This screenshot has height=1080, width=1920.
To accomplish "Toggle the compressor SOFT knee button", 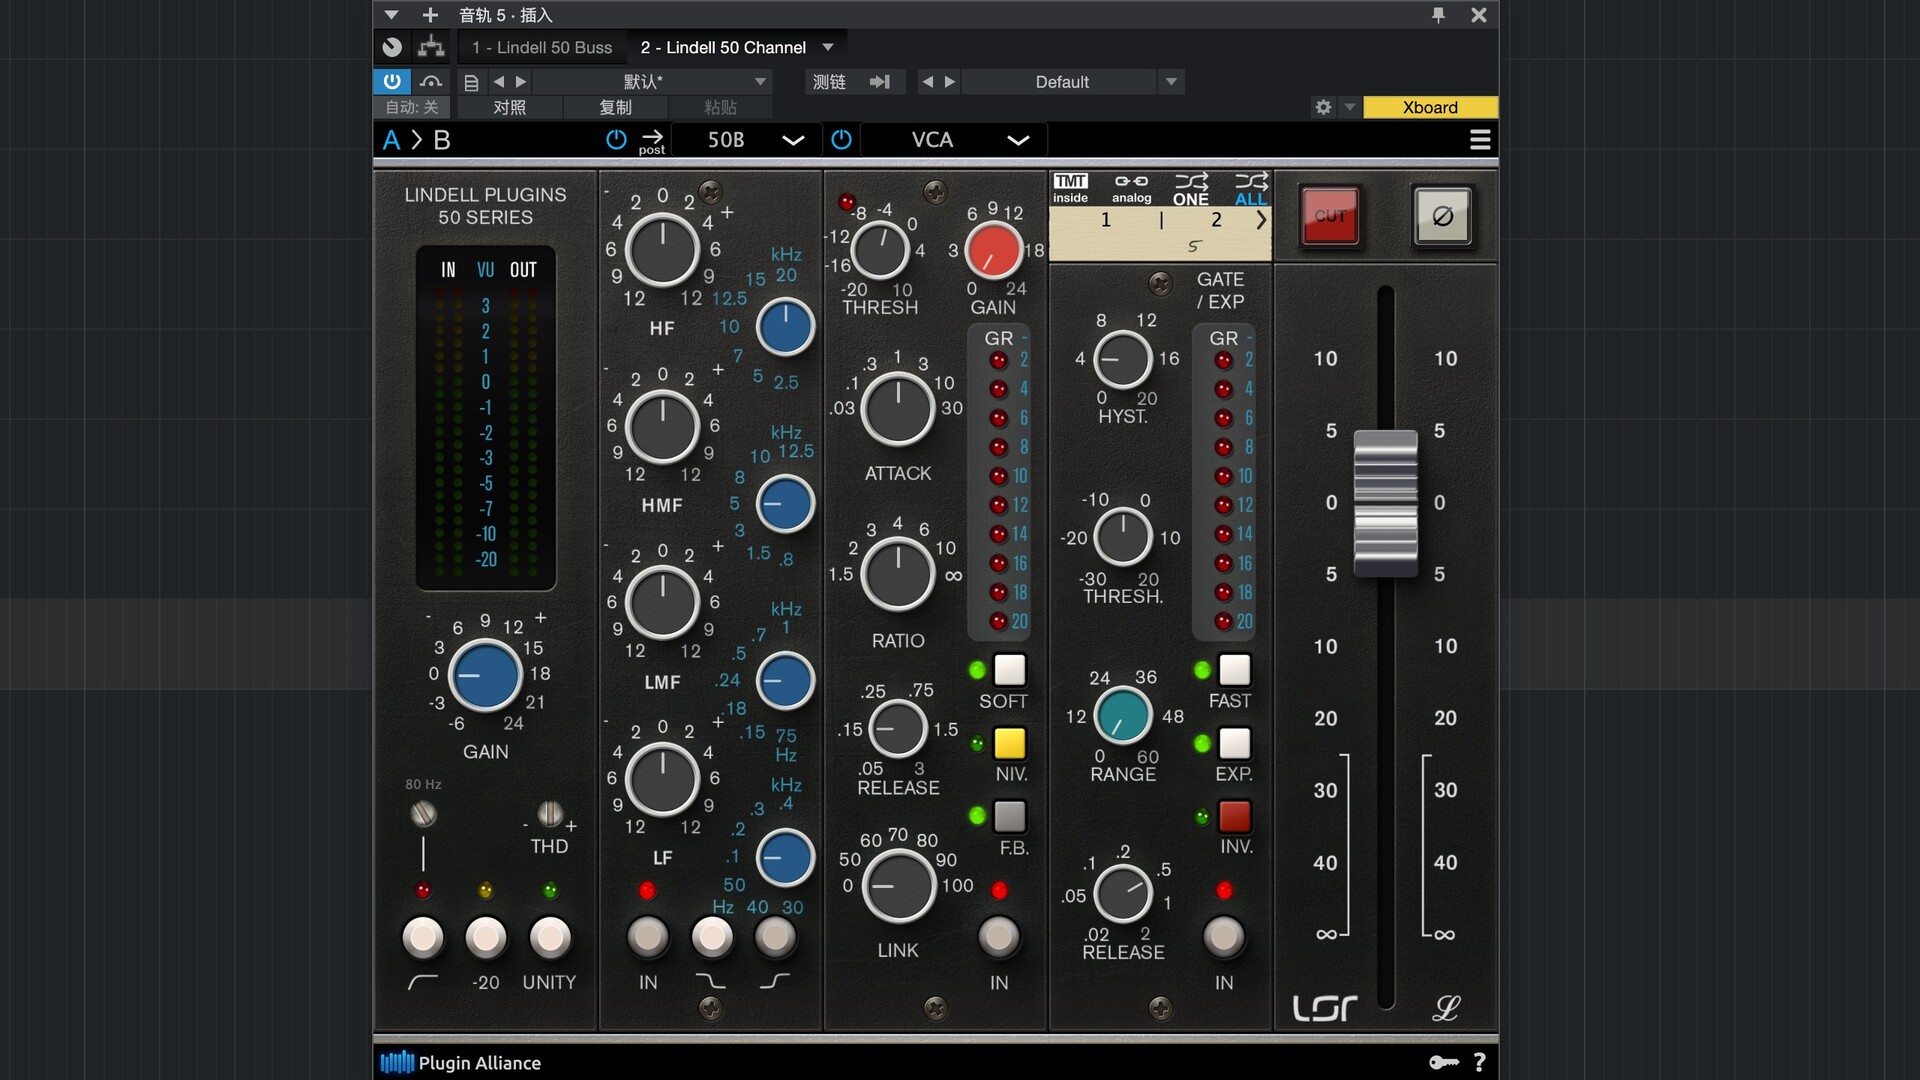I will point(1009,669).
